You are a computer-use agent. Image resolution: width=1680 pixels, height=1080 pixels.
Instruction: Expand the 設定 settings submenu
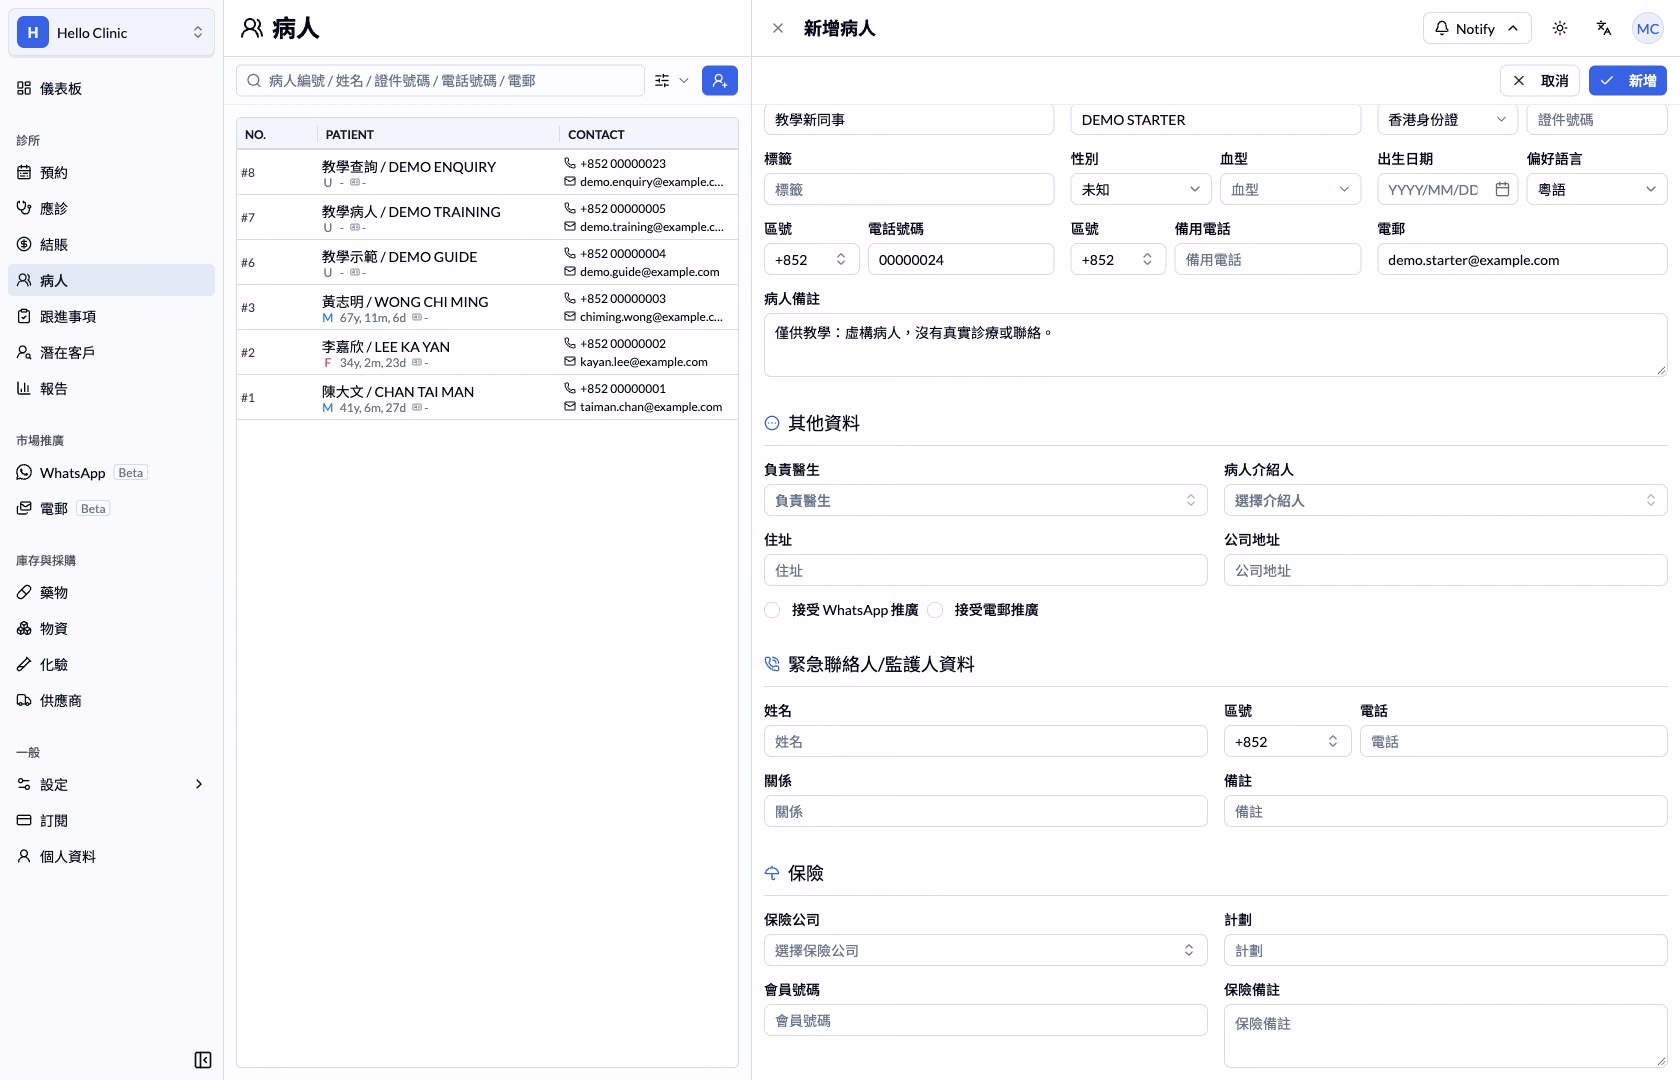tap(111, 784)
